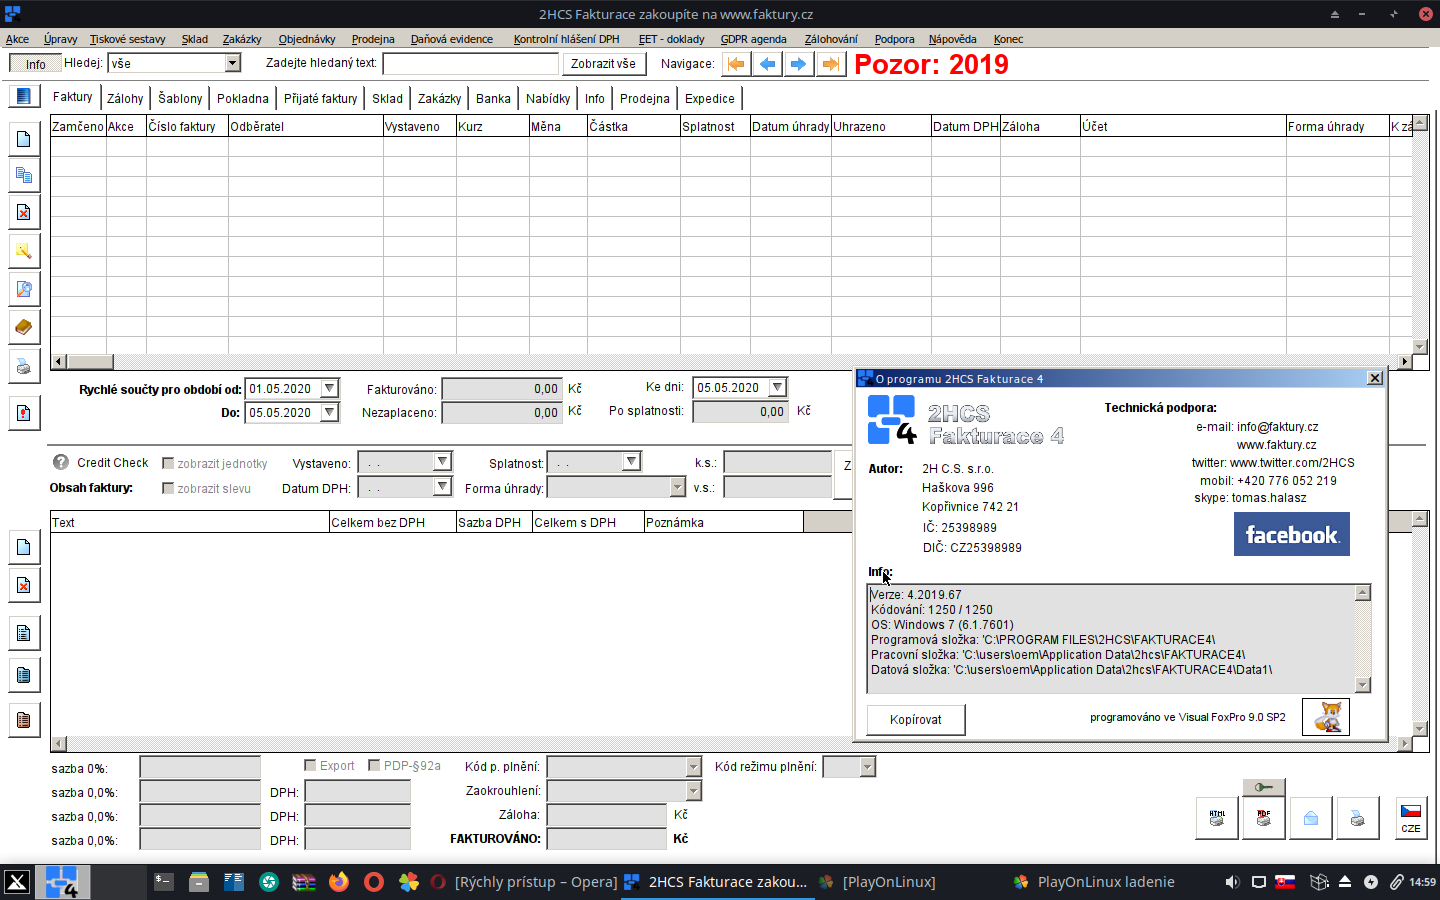Viewport: 1440px width, 900px height.
Task: Click the fox icon in About dialog
Action: click(x=1326, y=717)
